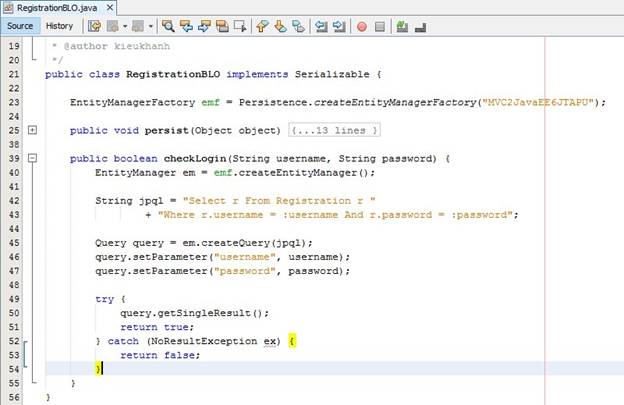Click the "password" string parameter on line 47
The image size is (624, 405).
tap(245, 271)
